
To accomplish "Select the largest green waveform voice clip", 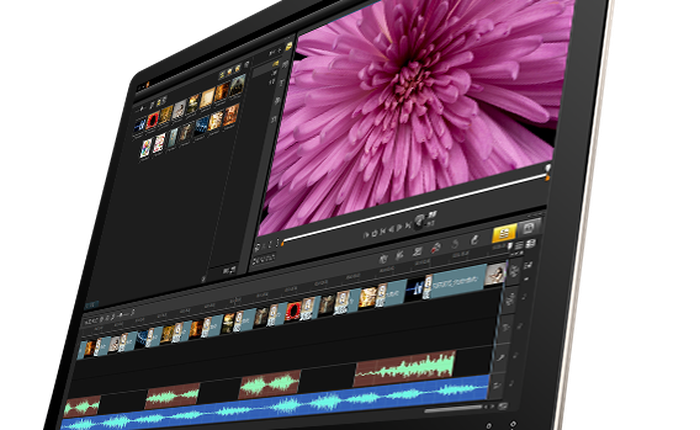I will tap(405, 368).
